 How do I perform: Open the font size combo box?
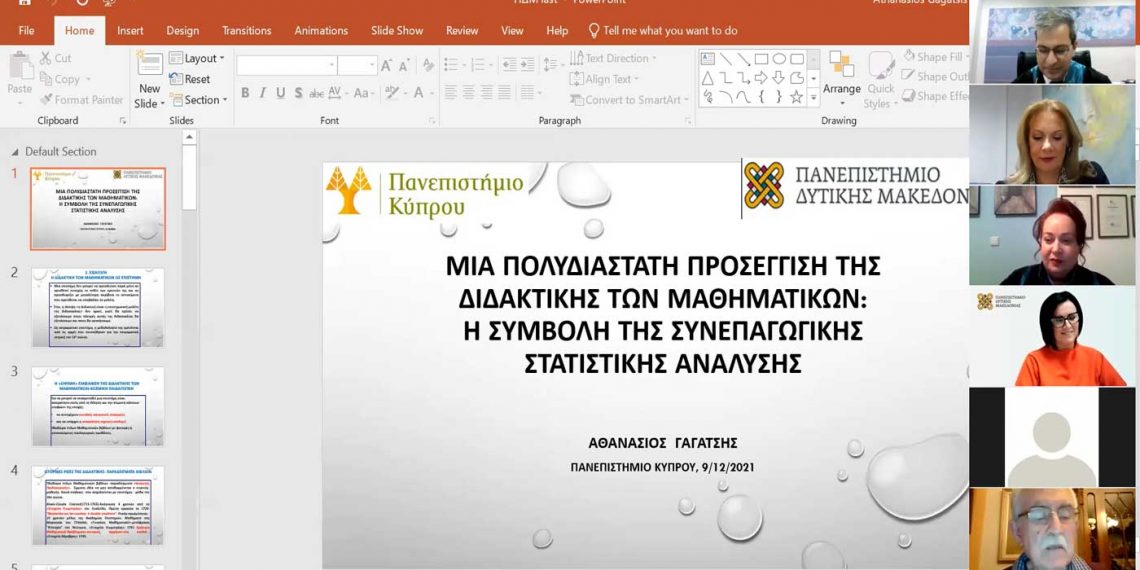357,65
